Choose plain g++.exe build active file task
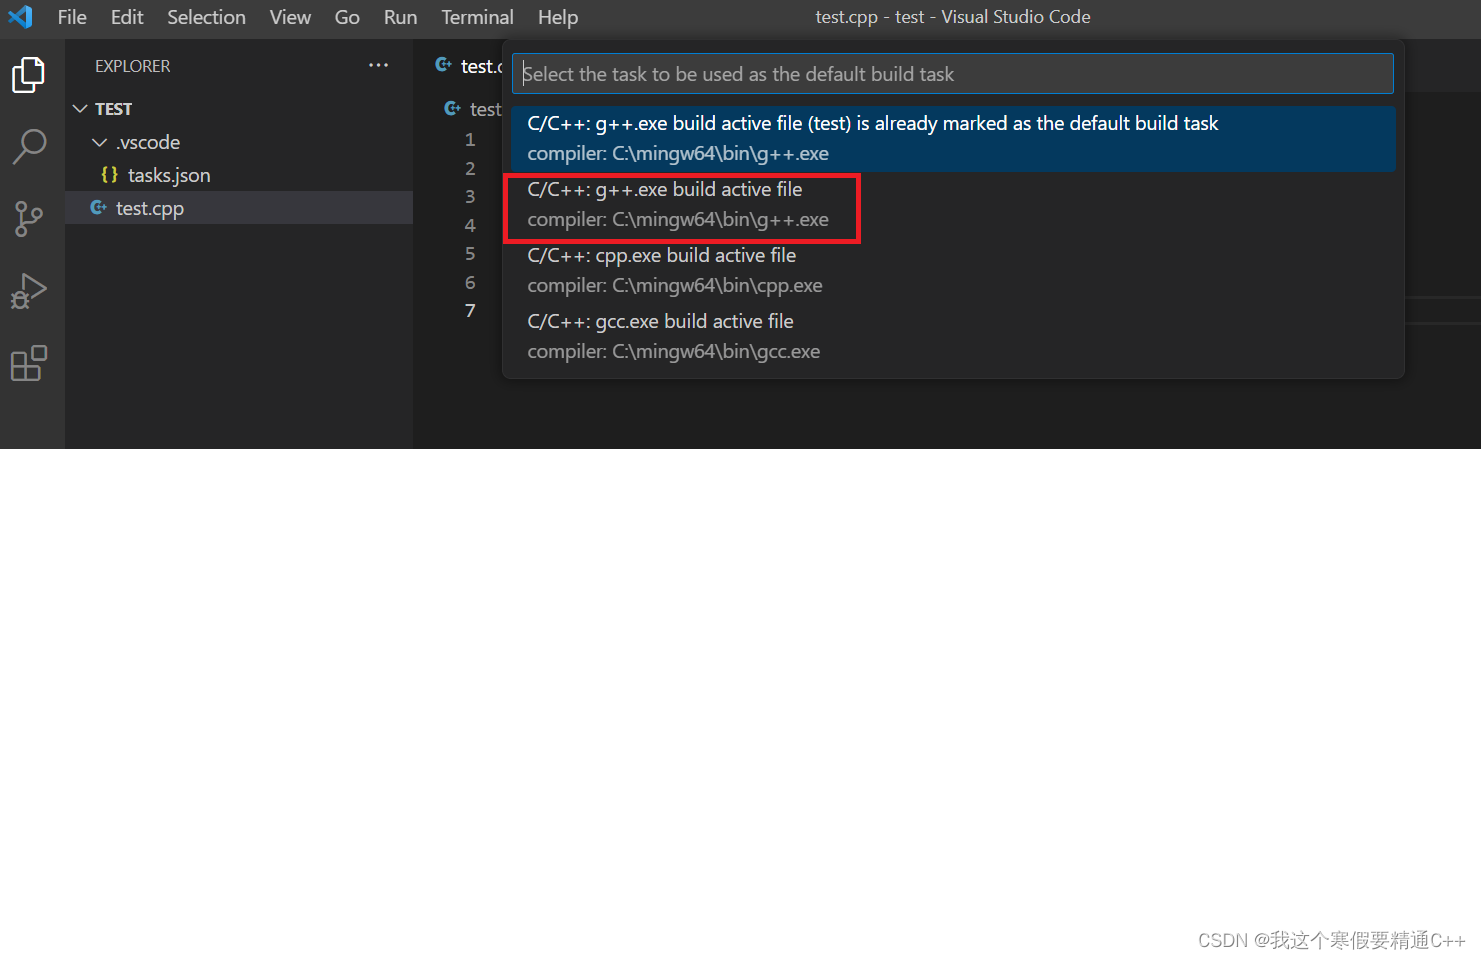 pos(954,204)
